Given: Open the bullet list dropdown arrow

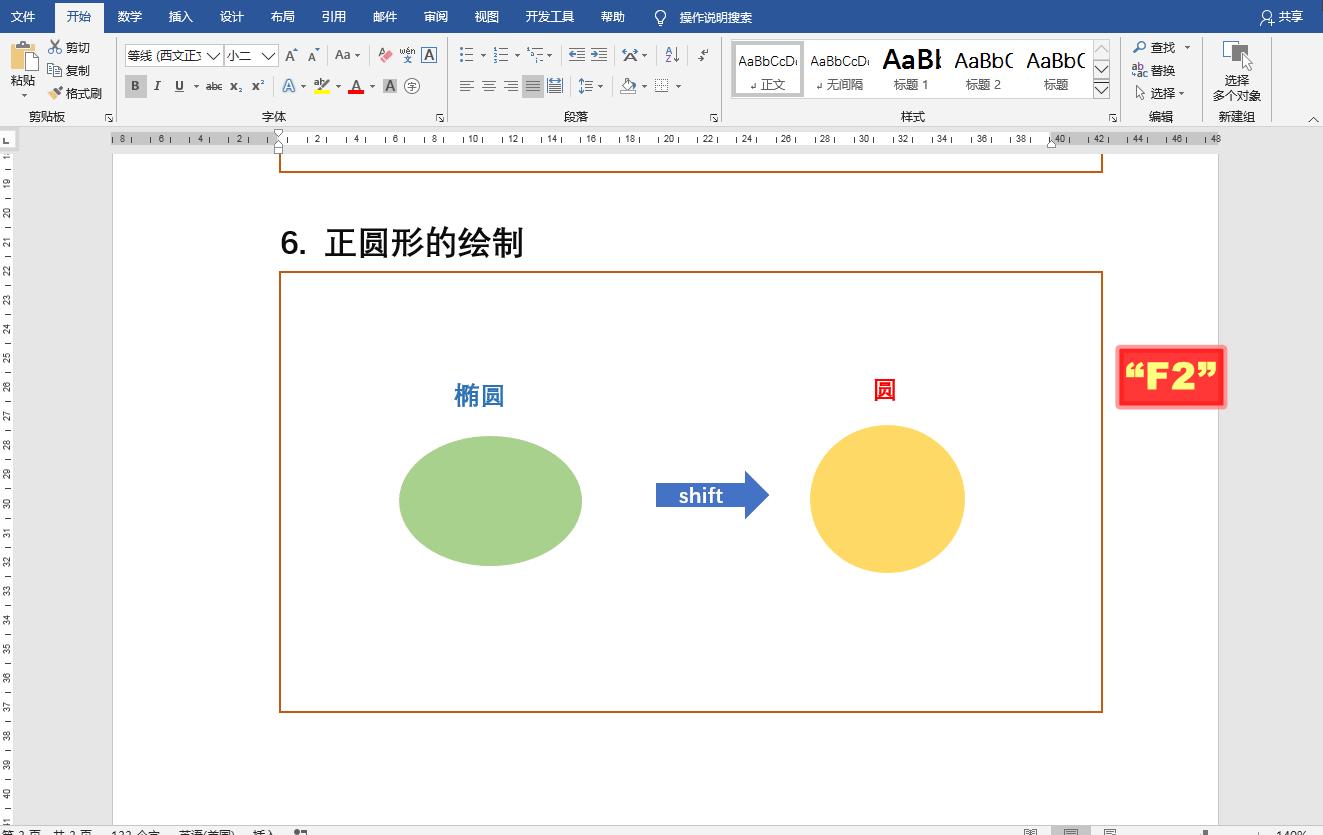Looking at the screenshot, I should 483,56.
